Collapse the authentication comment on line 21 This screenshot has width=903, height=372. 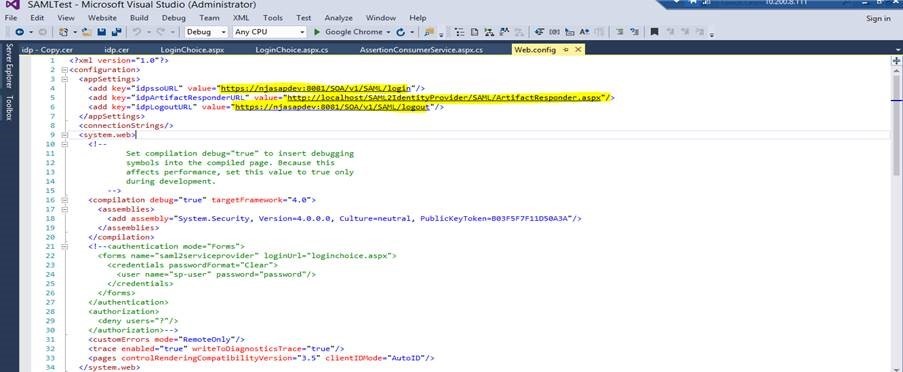point(64,246)
